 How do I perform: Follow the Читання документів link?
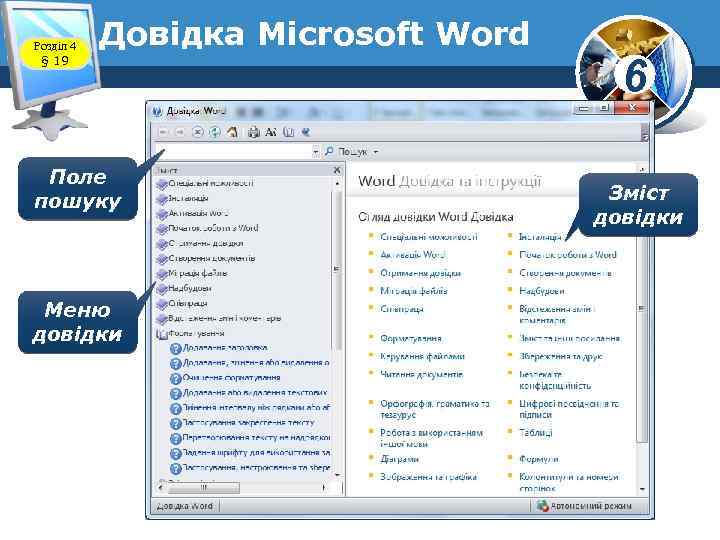coord(422,375)
